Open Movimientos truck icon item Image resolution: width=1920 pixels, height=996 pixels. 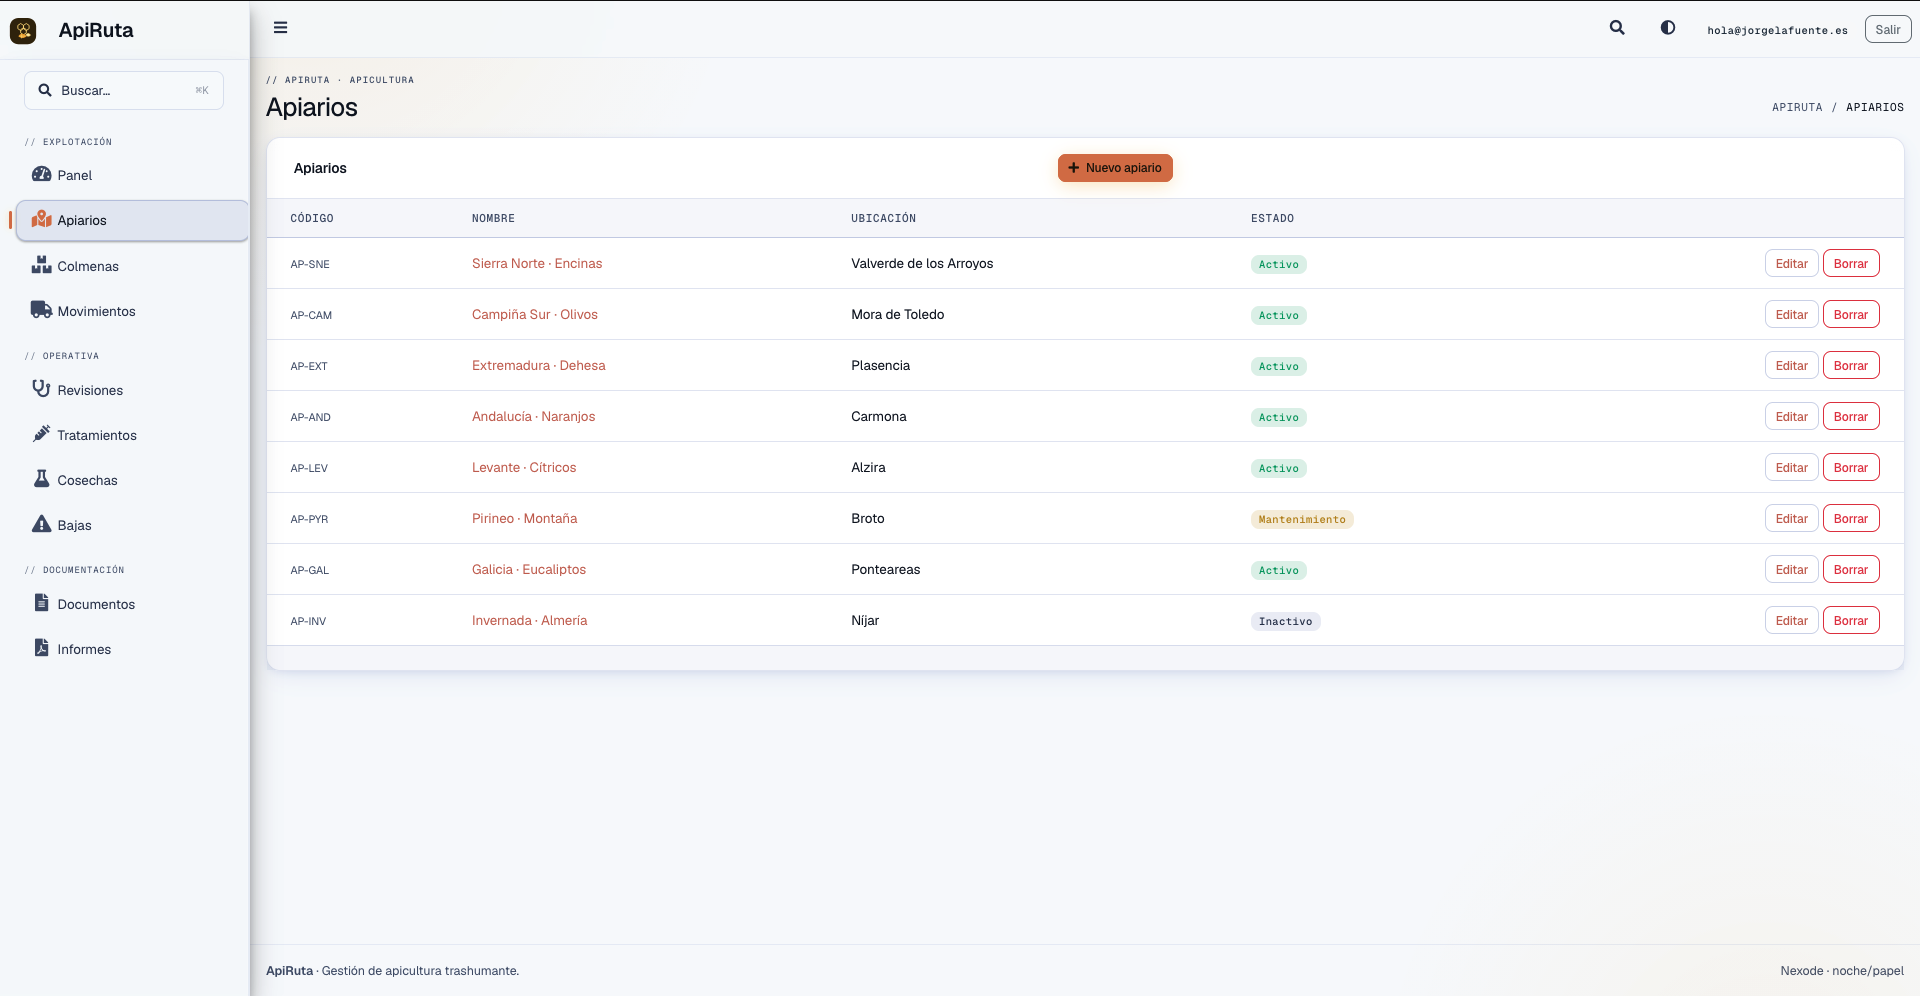(x=41, y=310)
